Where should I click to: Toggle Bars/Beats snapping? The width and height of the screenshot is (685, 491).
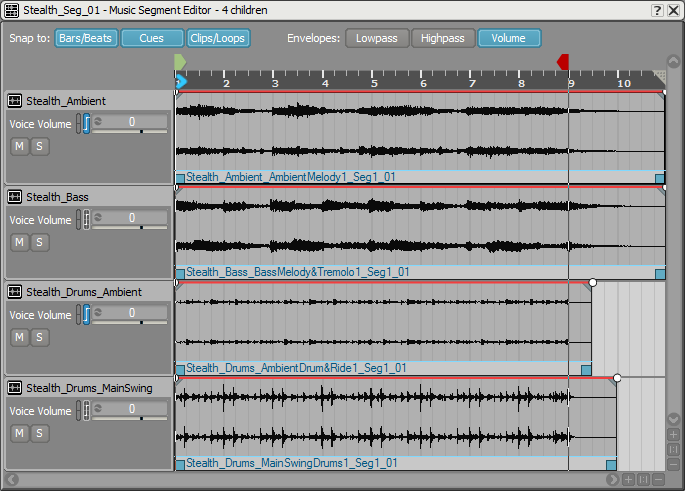click(x=86, y=38)
